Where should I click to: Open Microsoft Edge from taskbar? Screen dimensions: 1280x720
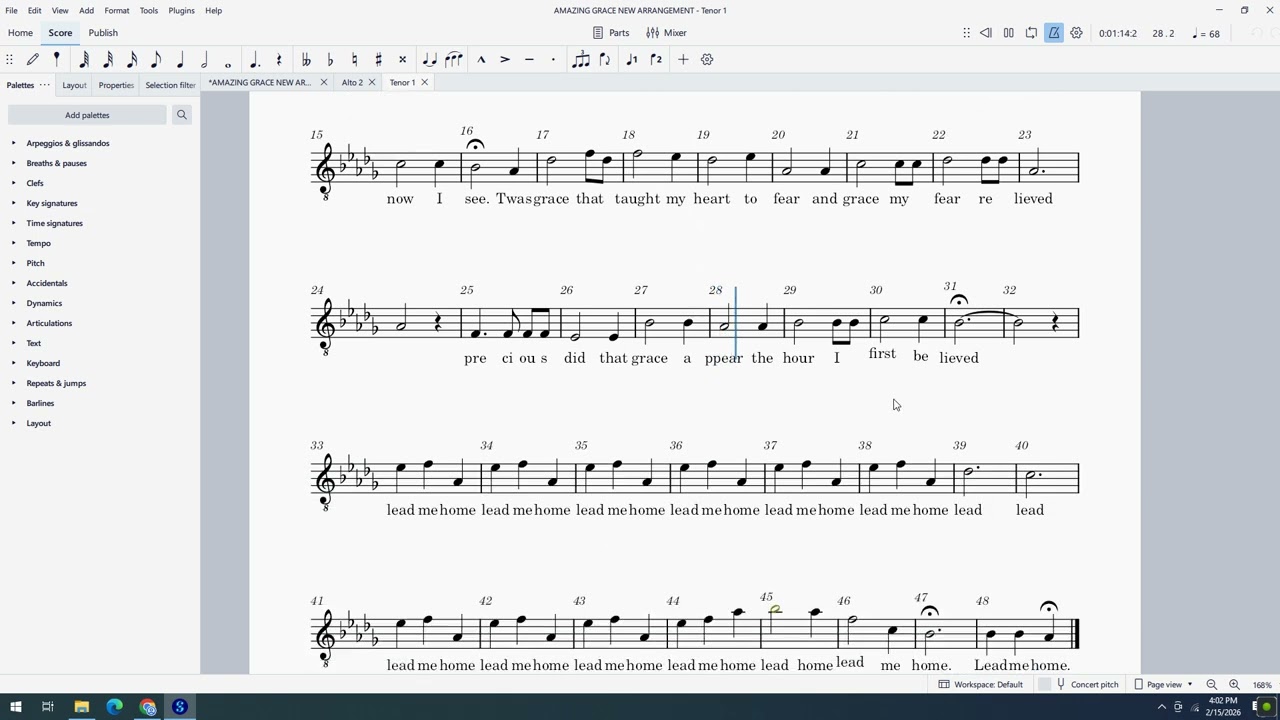(x=114, y=707)
